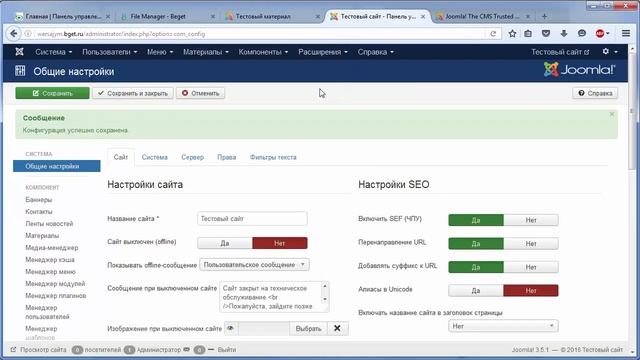The height and width of the screenshot is (360, 640).
Task: Open the Пользователи menu
Action: click(109, 52)
